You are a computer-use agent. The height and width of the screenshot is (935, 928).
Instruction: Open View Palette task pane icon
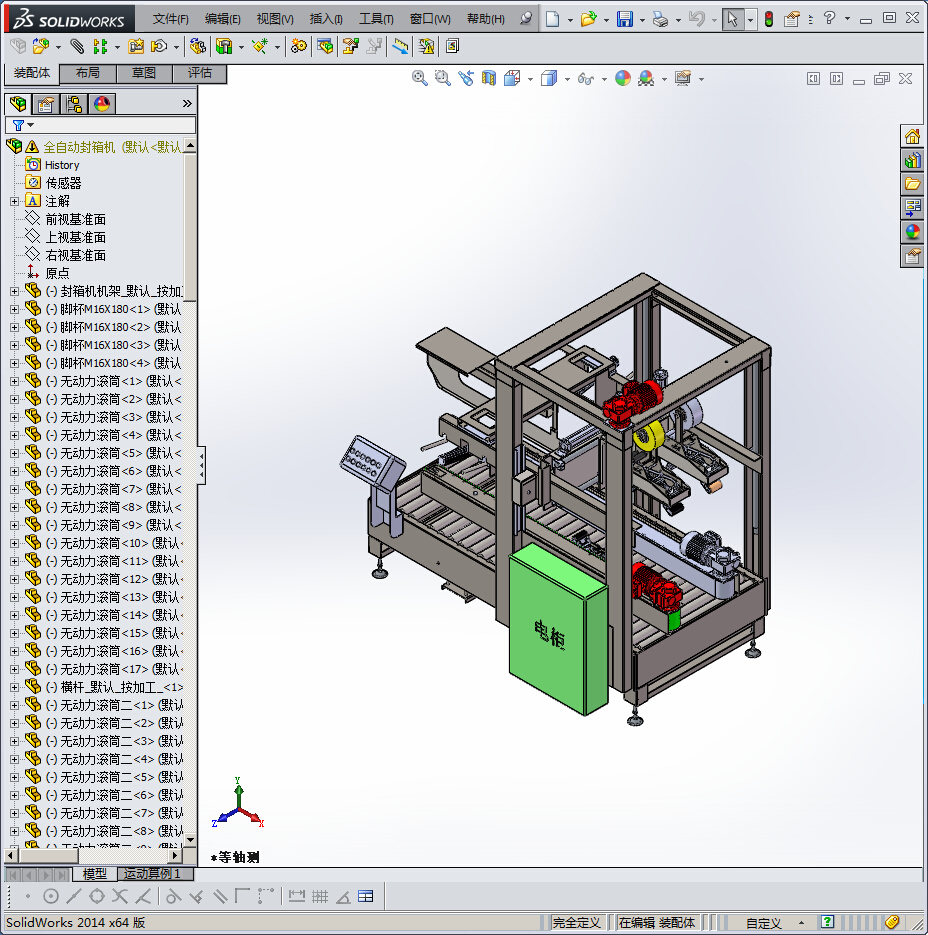point(912,208)
